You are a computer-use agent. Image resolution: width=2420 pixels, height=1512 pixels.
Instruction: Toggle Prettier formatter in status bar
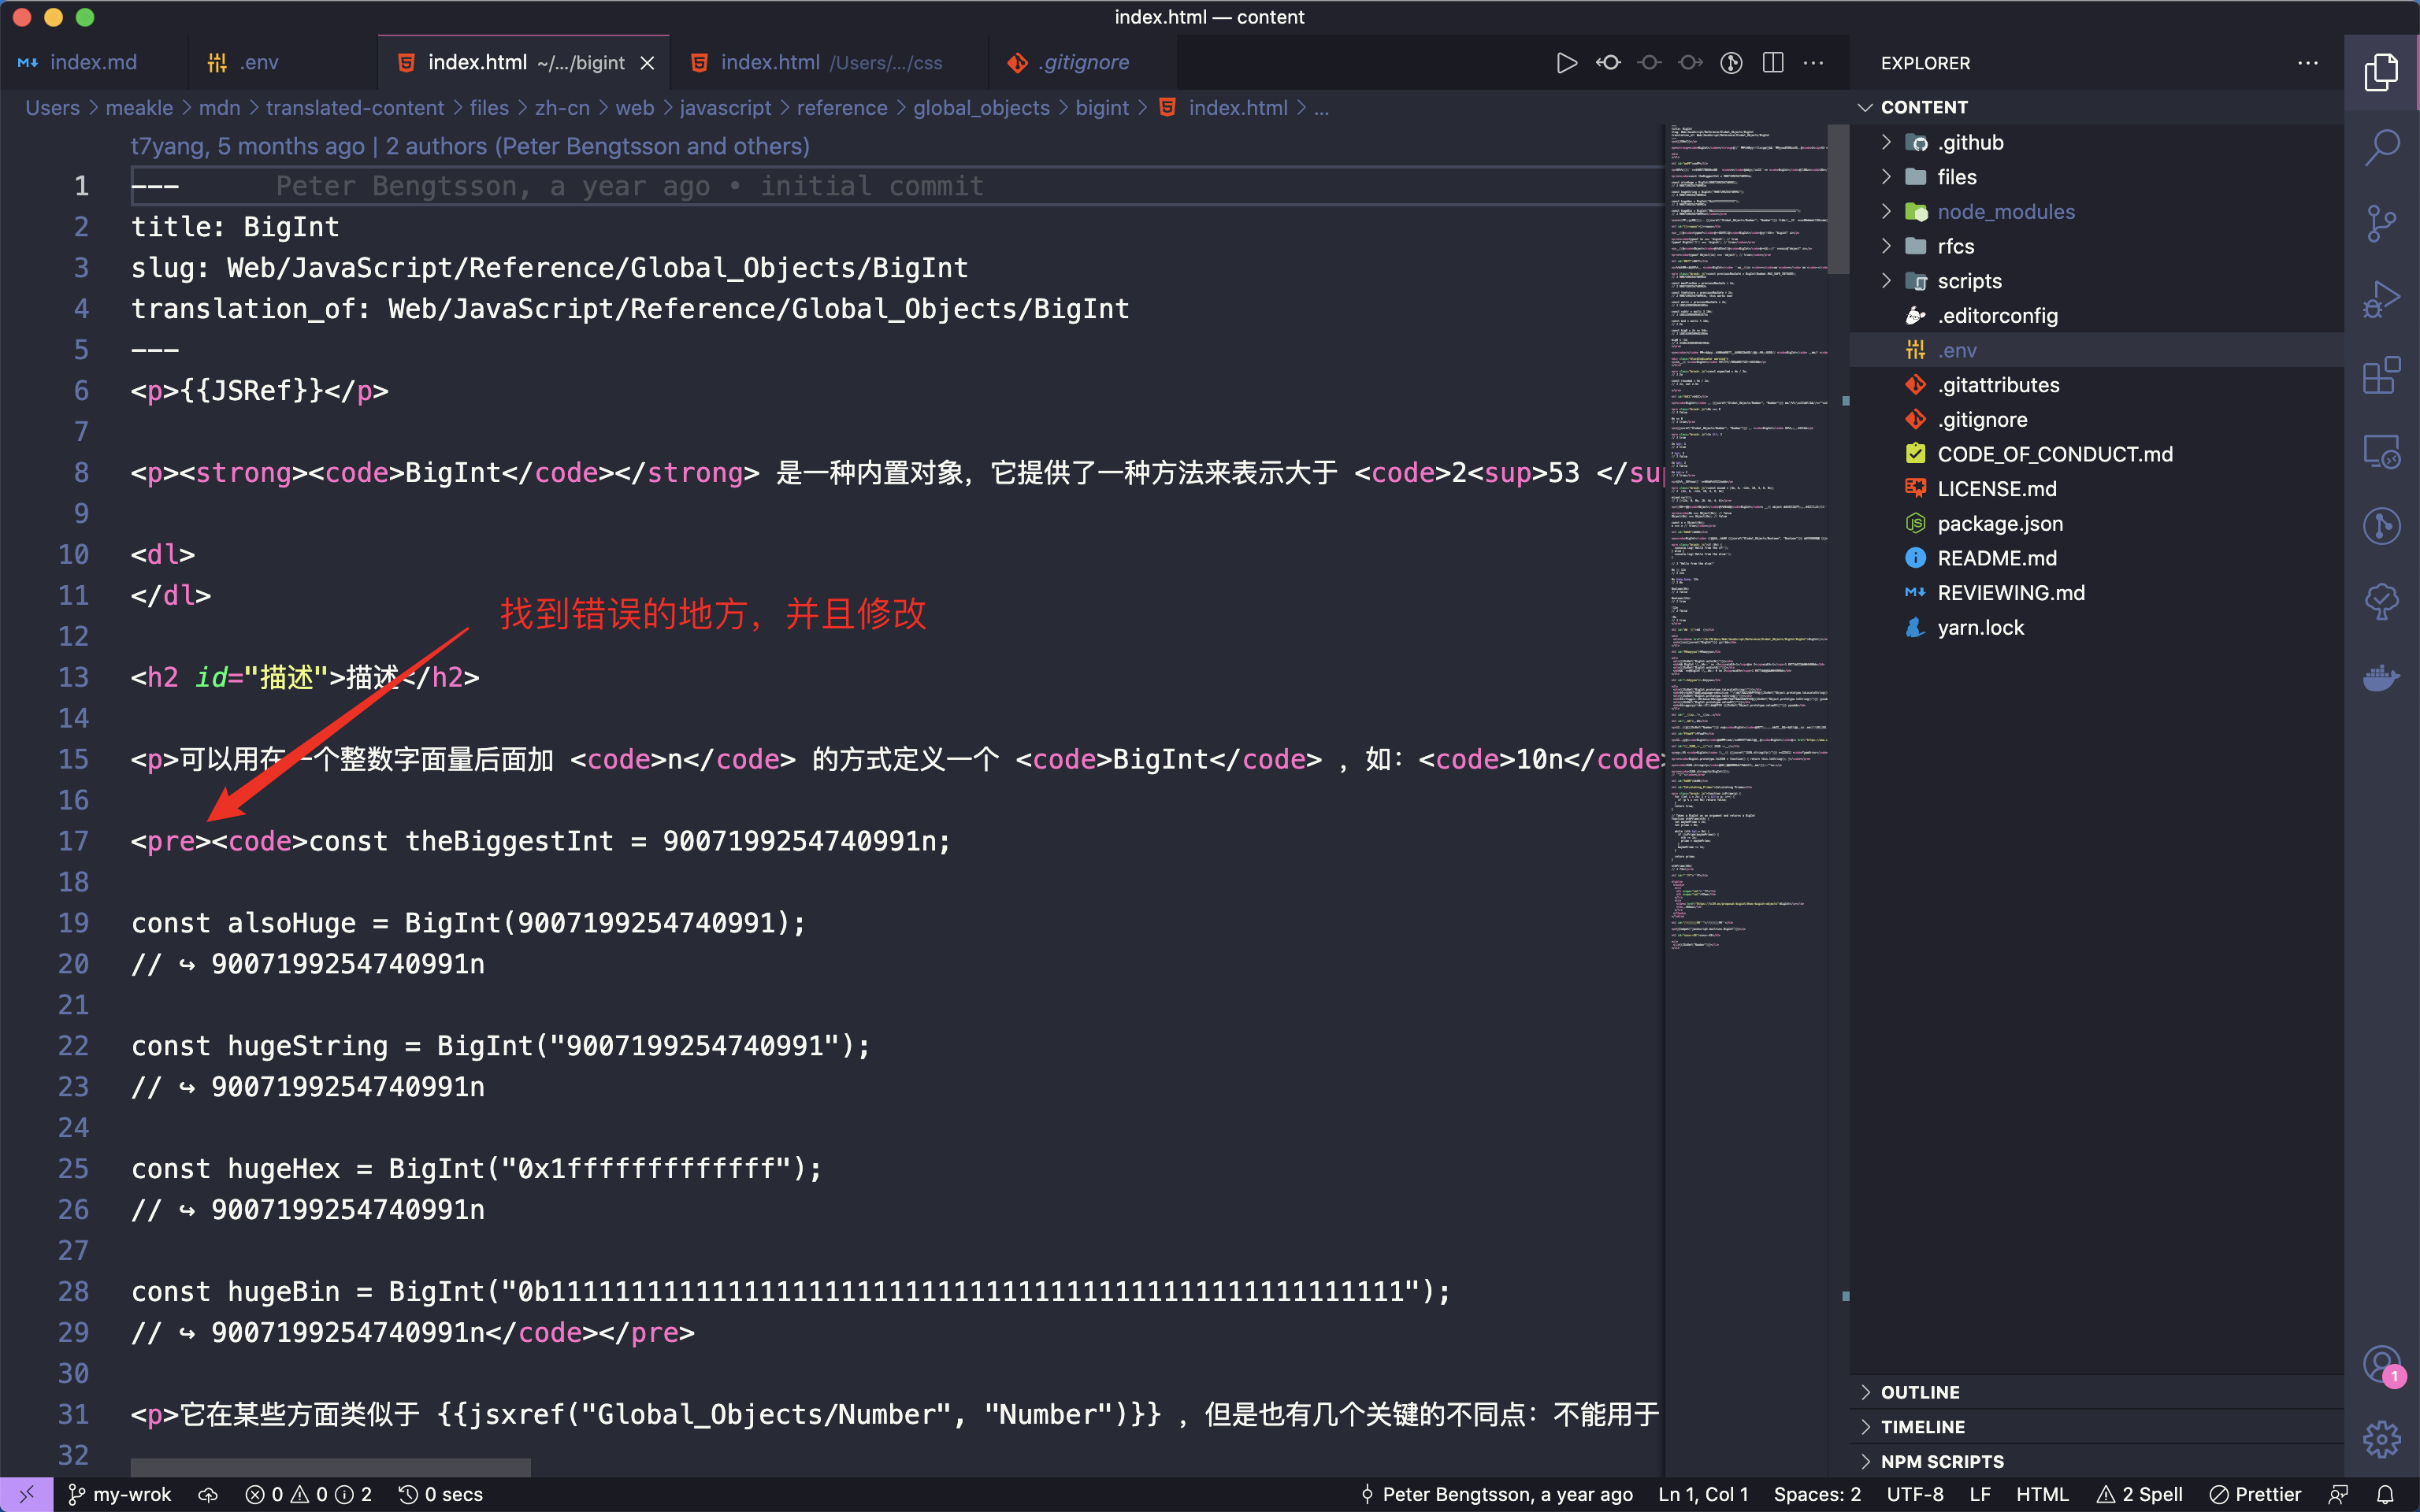(2256, 1494)
